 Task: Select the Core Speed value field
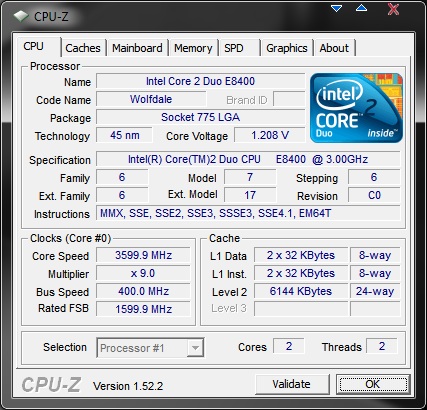(143, 255)
